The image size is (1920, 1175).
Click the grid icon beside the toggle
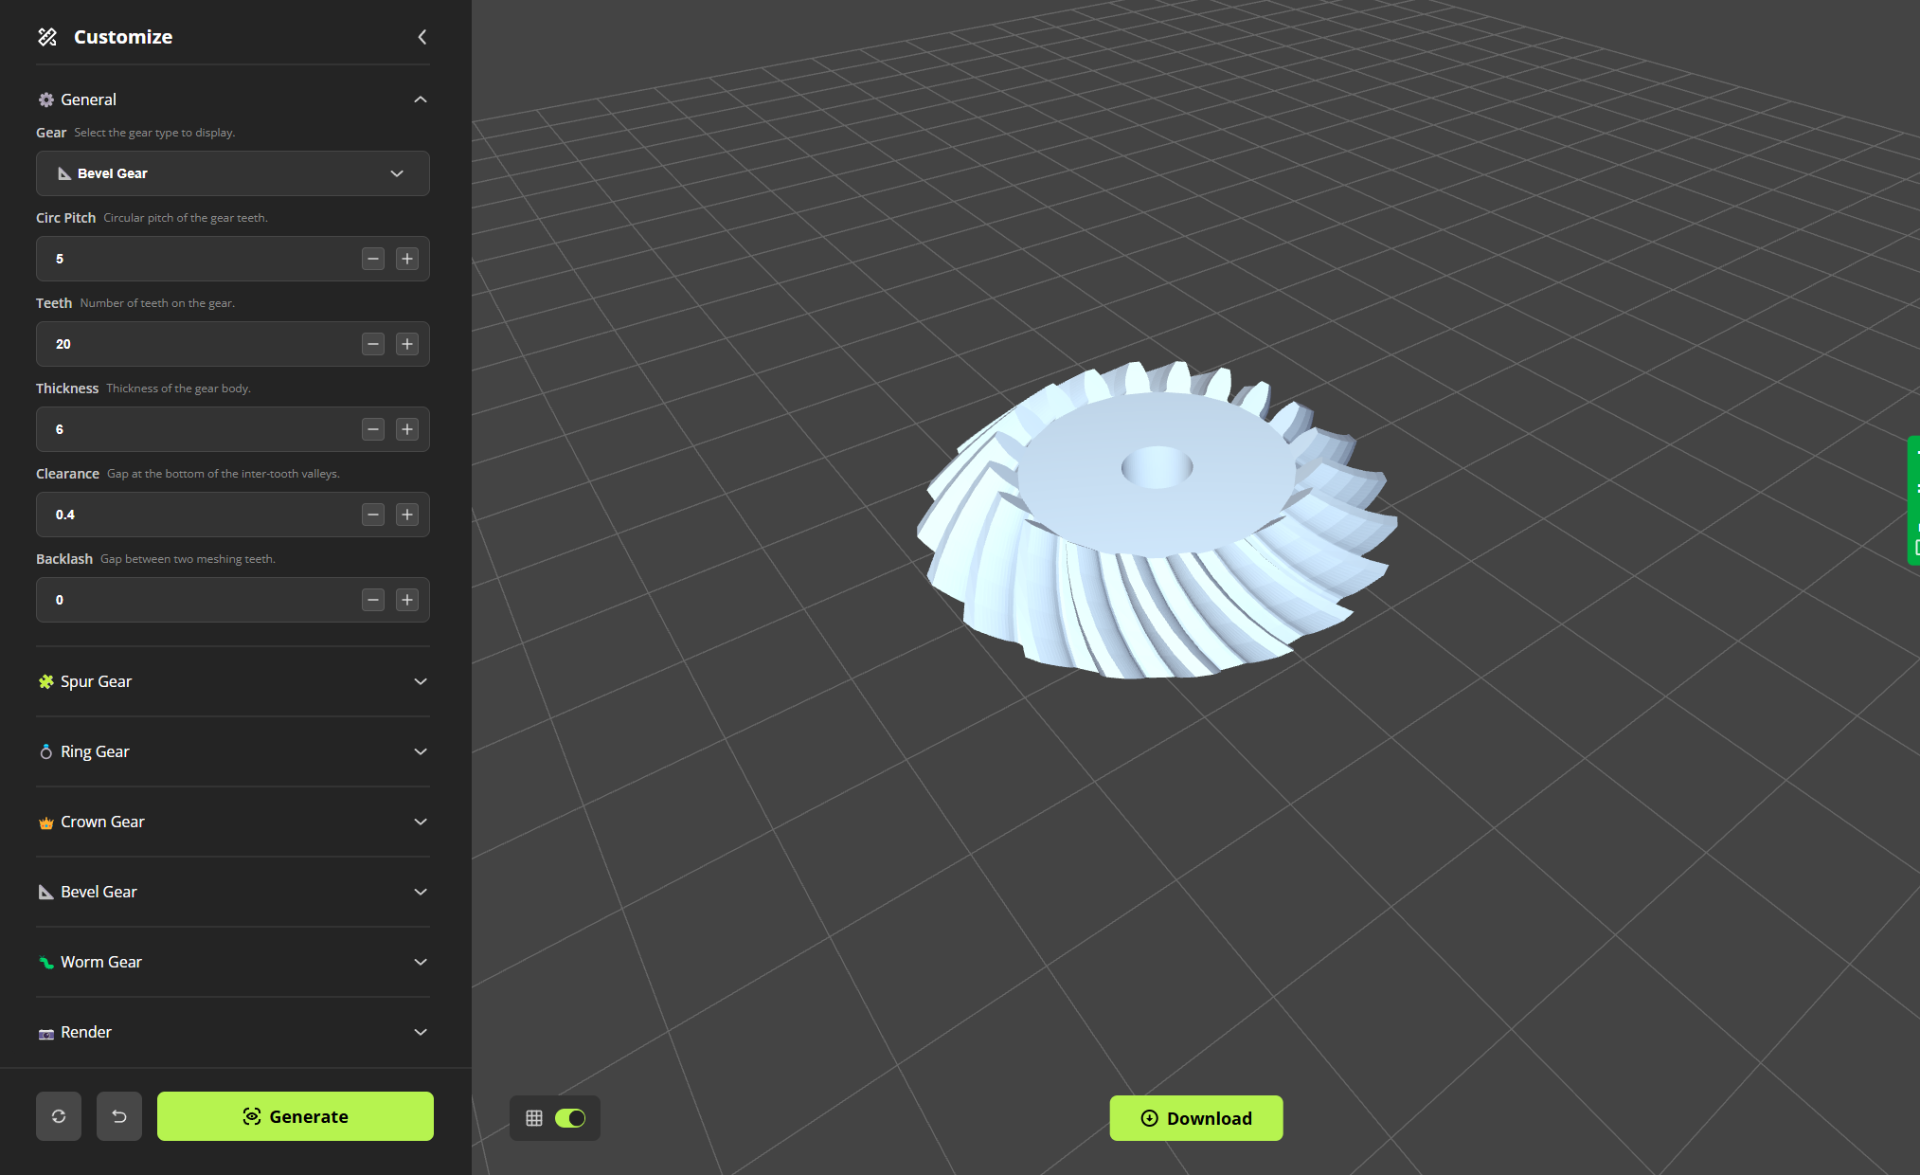point(534,1118)
